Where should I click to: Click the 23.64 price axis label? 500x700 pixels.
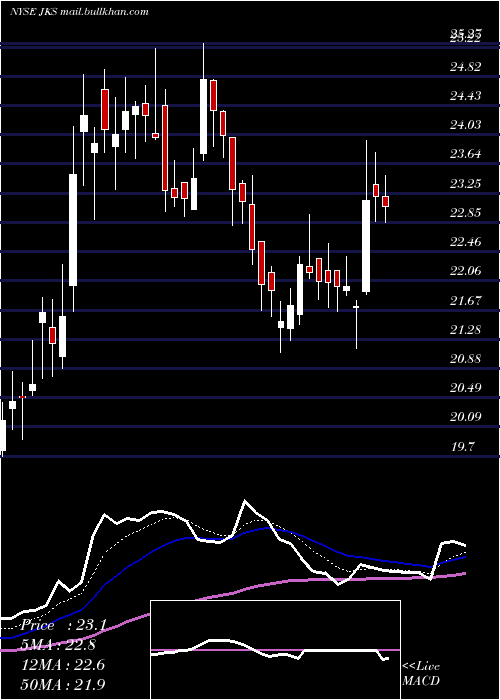pos(466,154)
